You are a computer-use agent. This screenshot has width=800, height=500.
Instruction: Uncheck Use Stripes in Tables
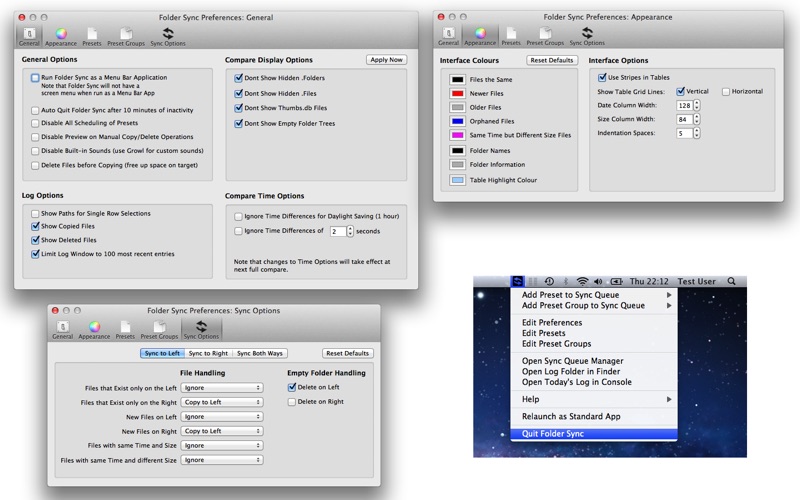point(602,77)
